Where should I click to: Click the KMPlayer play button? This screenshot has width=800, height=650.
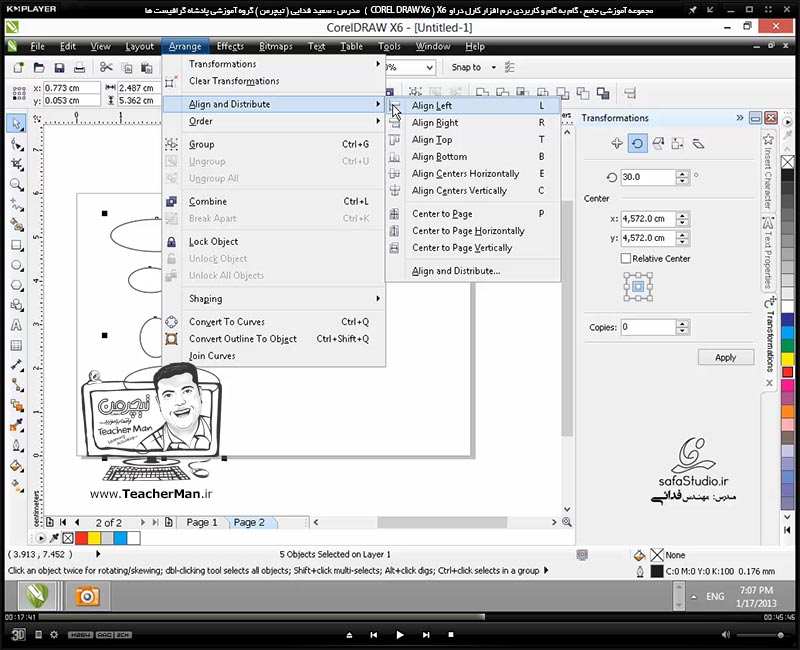(399, 635)
